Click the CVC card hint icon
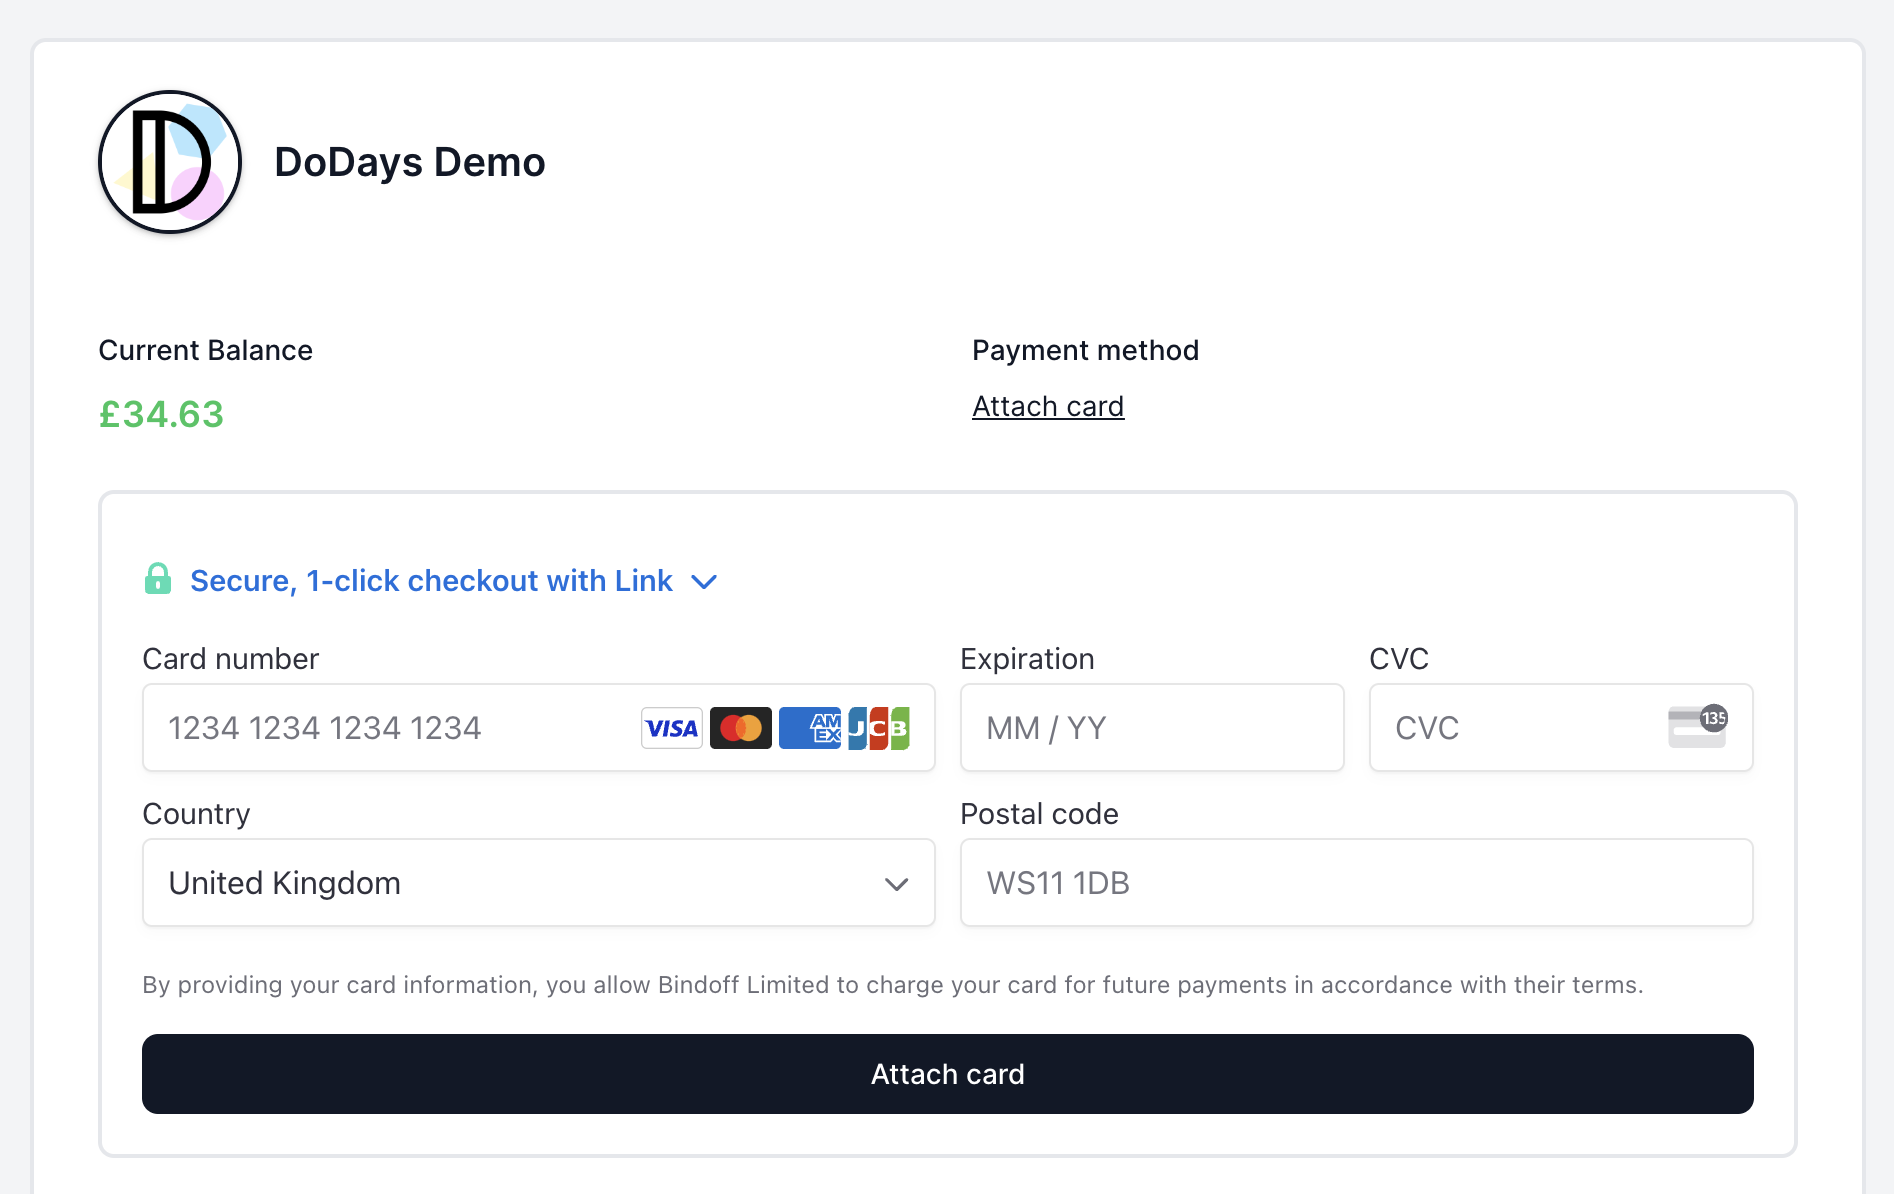This screenshot has height=1194, width=1894. [1697, 727]
